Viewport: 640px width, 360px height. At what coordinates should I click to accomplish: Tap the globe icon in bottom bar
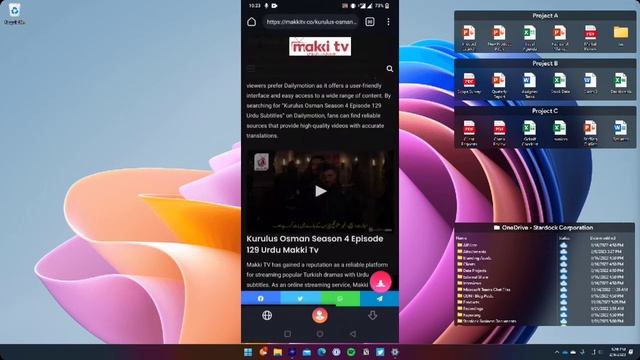coord(267,315)
